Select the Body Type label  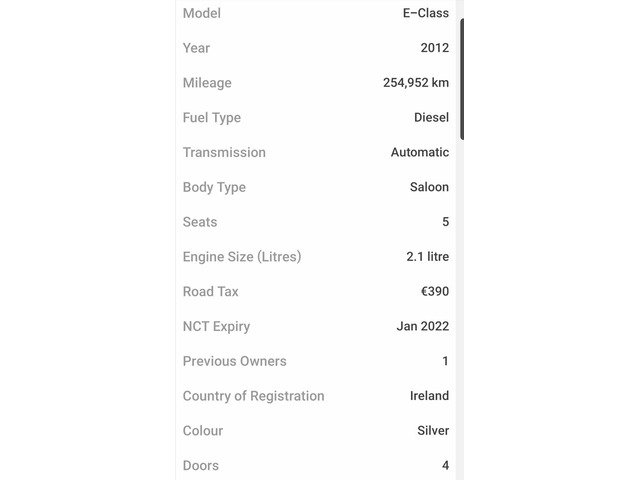click(x=214, y=187)
